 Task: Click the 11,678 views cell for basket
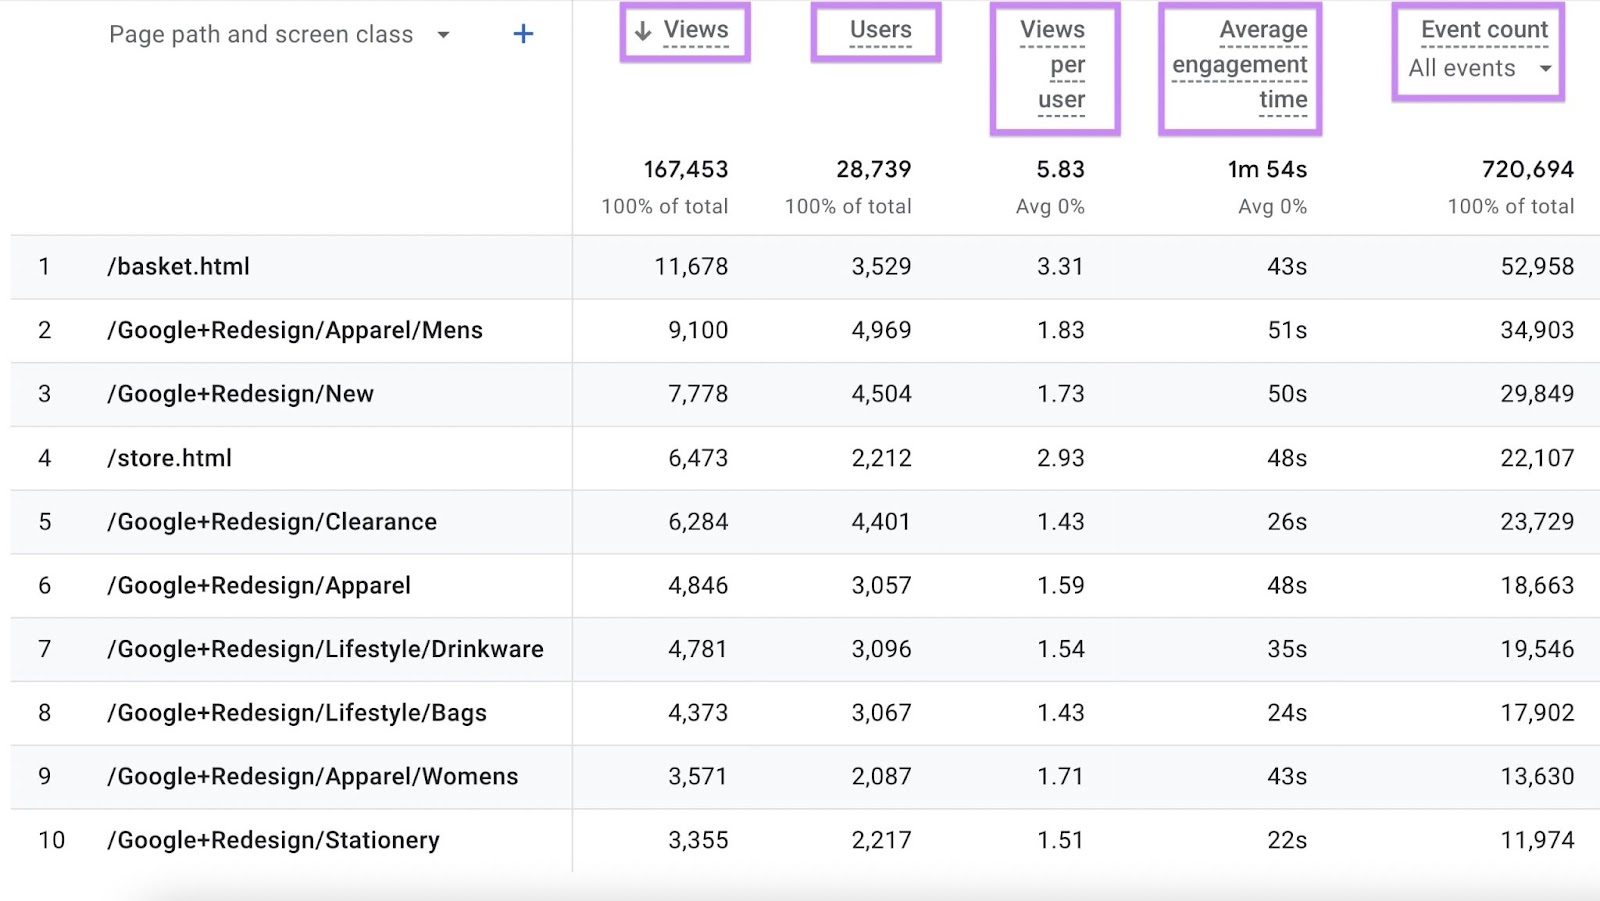click(x=691, y=267)
